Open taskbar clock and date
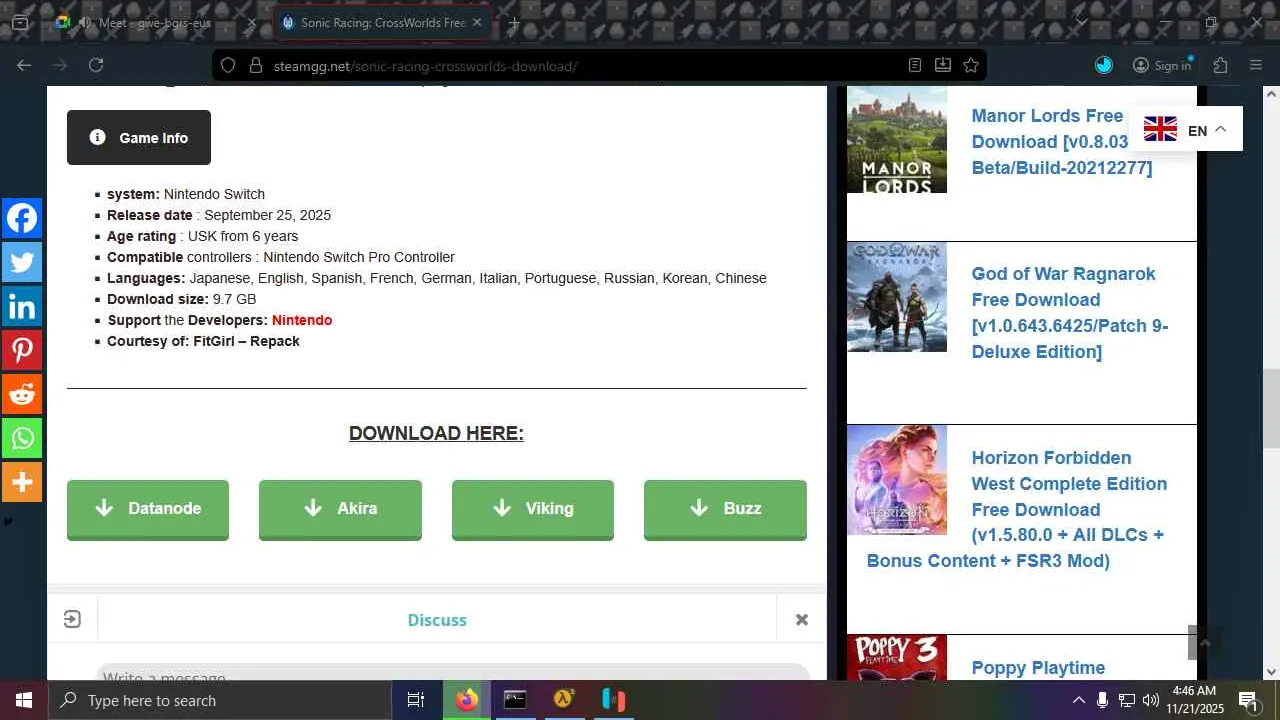The image size is (1280, 720). click(x=1194, y=700)
